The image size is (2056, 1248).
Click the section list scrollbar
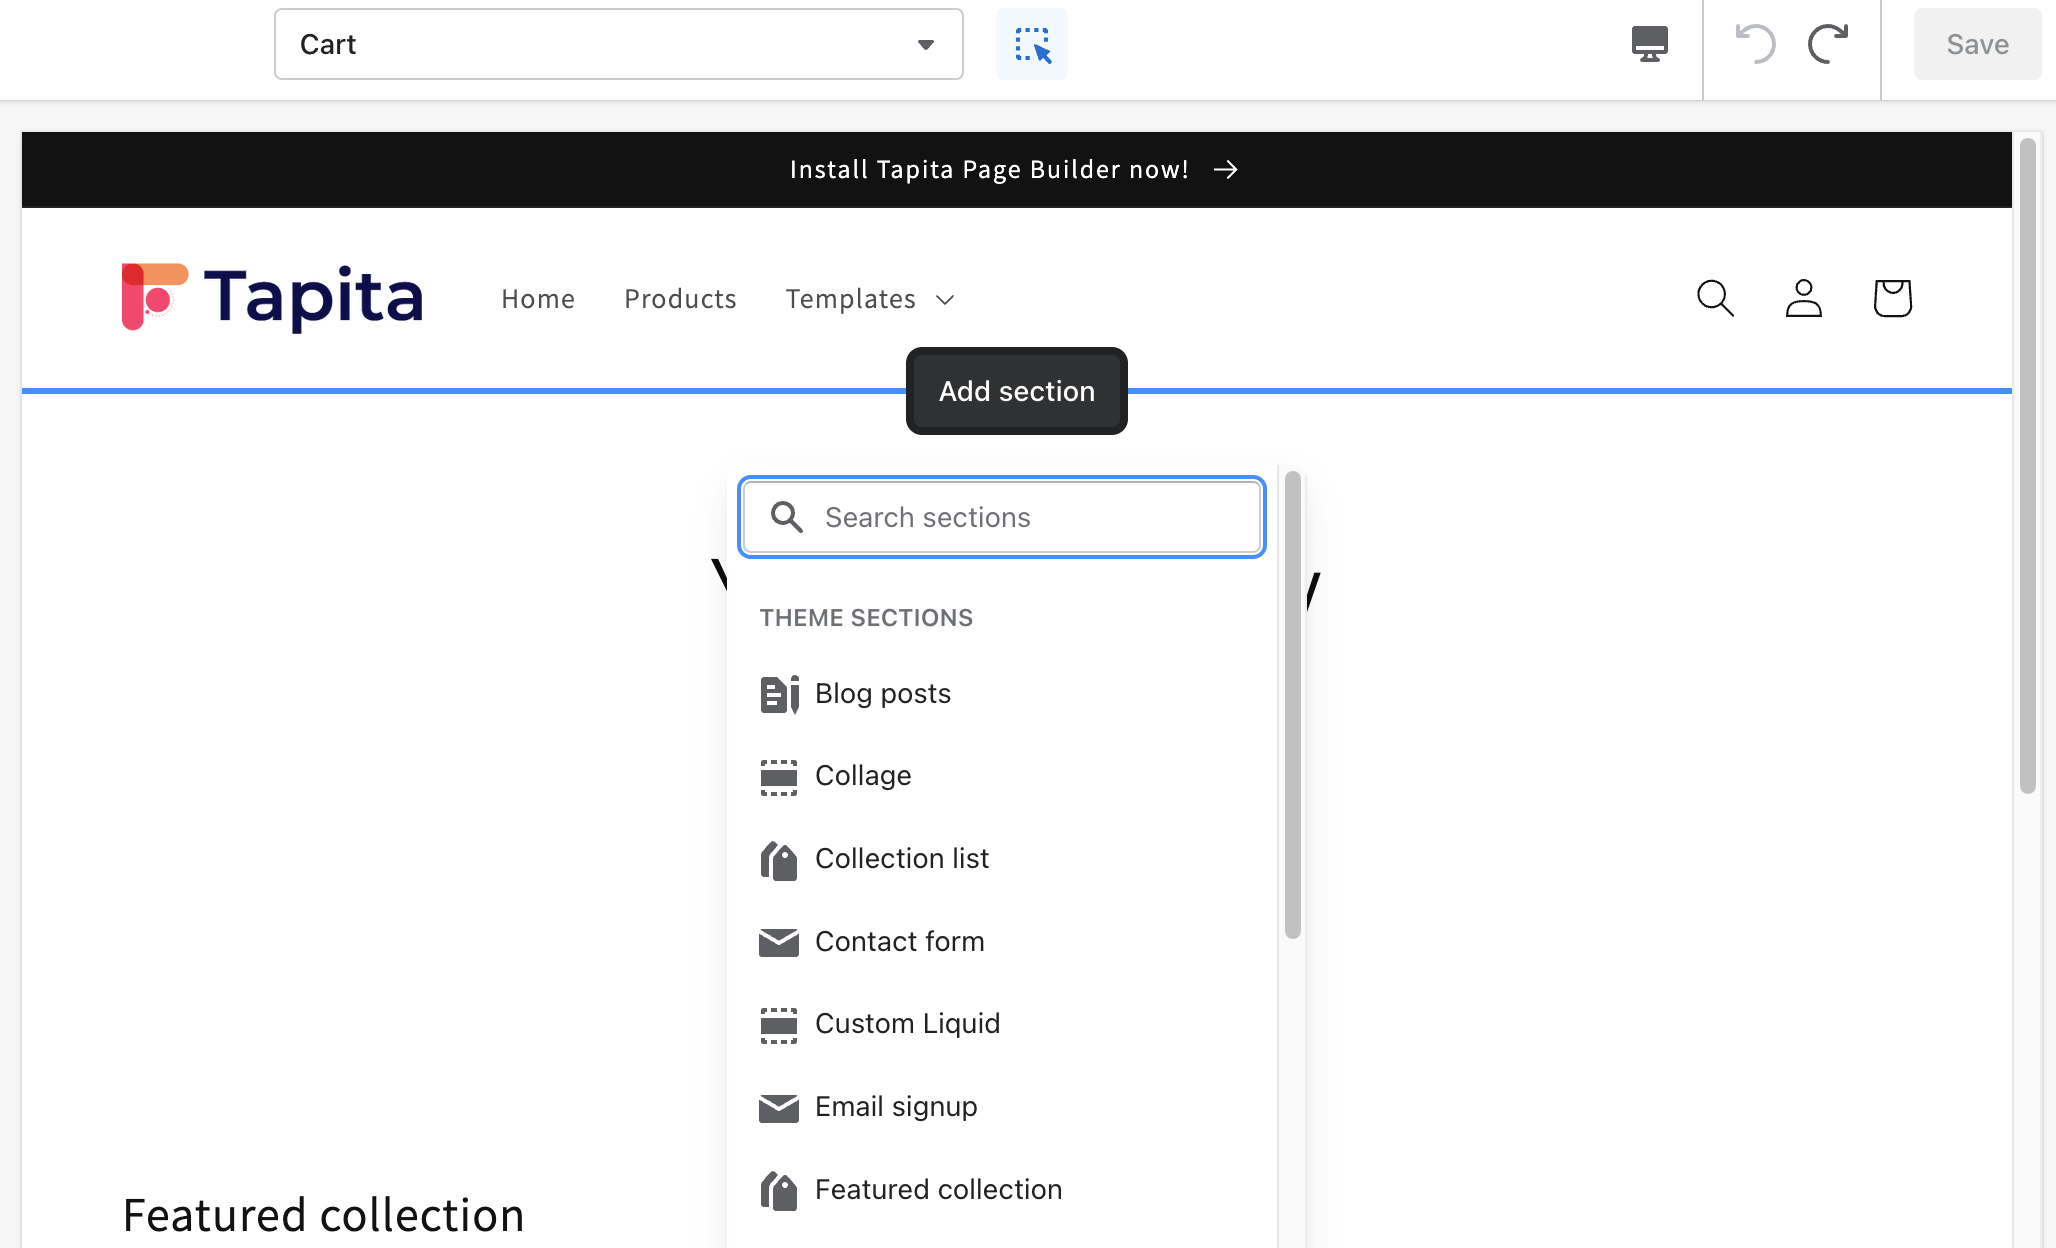coord(1292,704)
